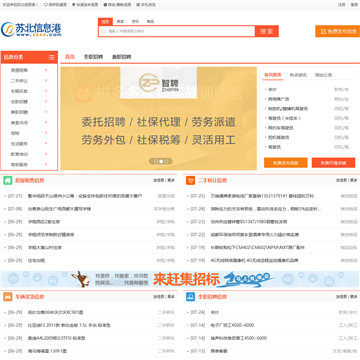360x360 pixels.
Task: Select the third carousel dot
Action: (x=166, y=161)
